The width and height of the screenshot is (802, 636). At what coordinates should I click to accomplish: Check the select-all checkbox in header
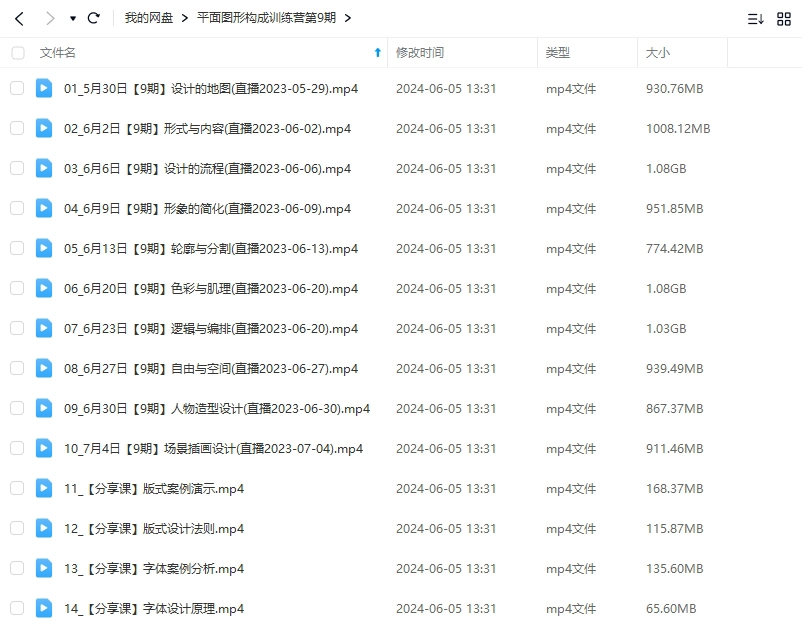point(16,52)
